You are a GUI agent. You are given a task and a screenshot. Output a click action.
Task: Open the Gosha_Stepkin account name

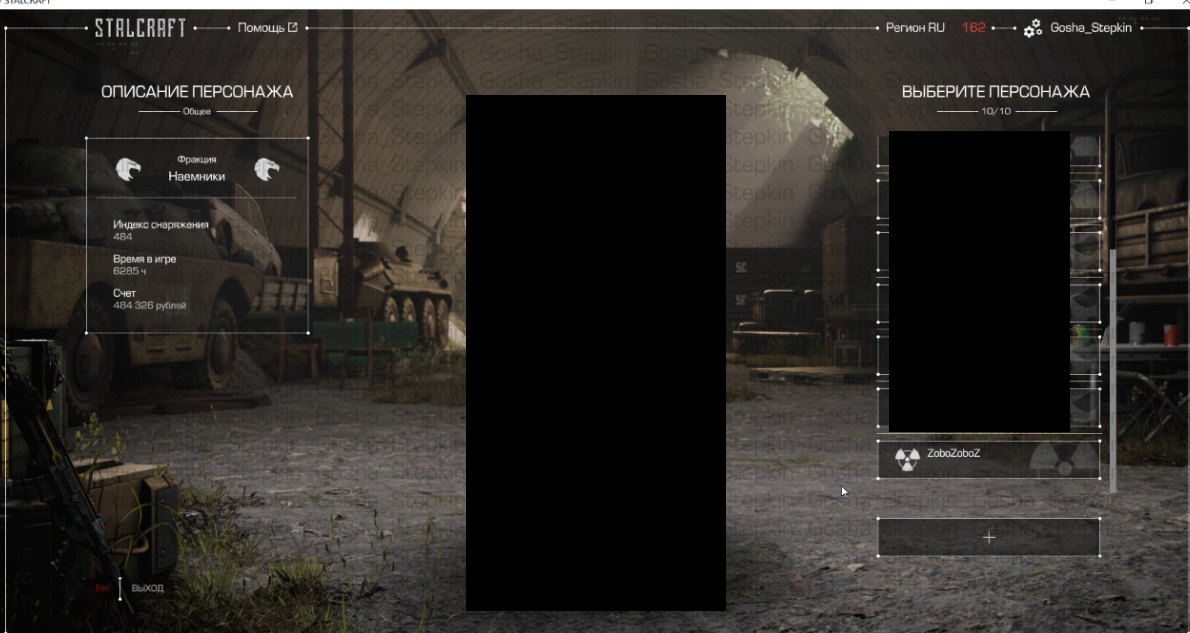1091,27
